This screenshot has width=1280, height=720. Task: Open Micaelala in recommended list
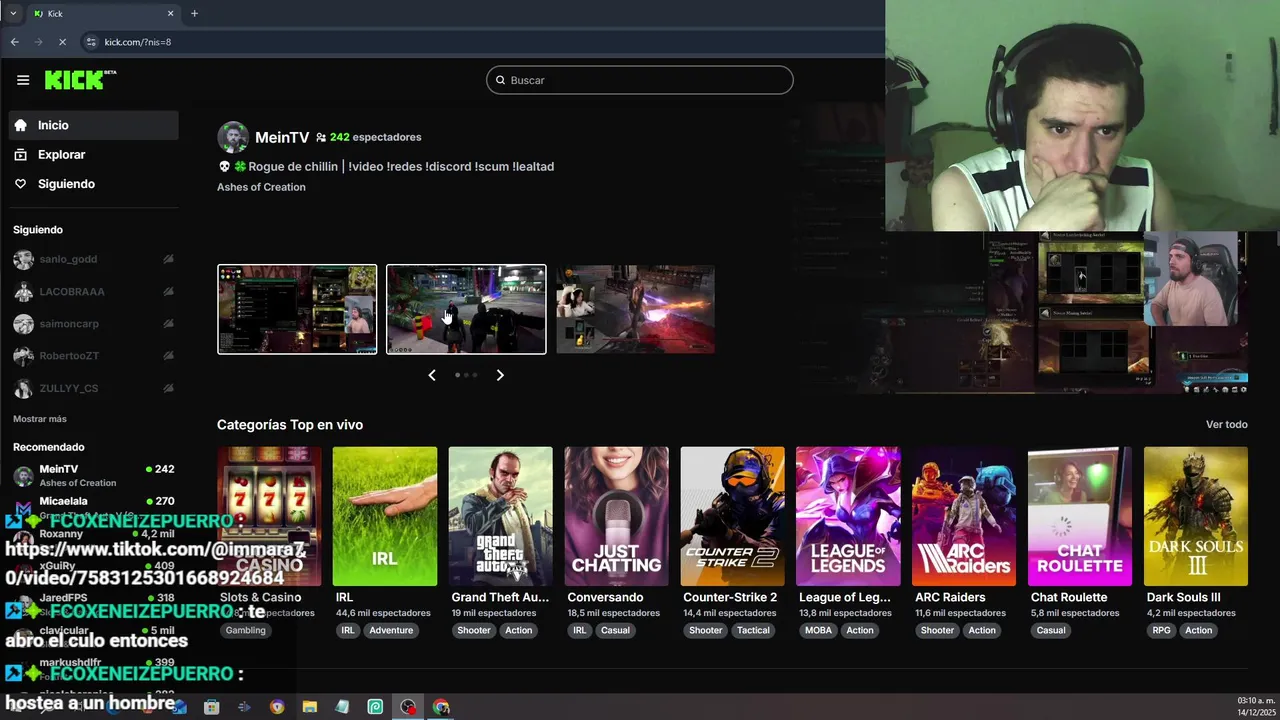point(94,507)
